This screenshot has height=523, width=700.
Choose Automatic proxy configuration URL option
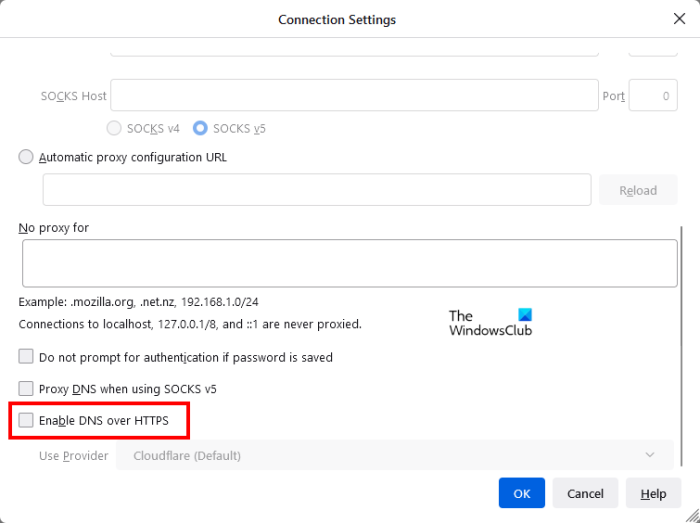[26, 157]
